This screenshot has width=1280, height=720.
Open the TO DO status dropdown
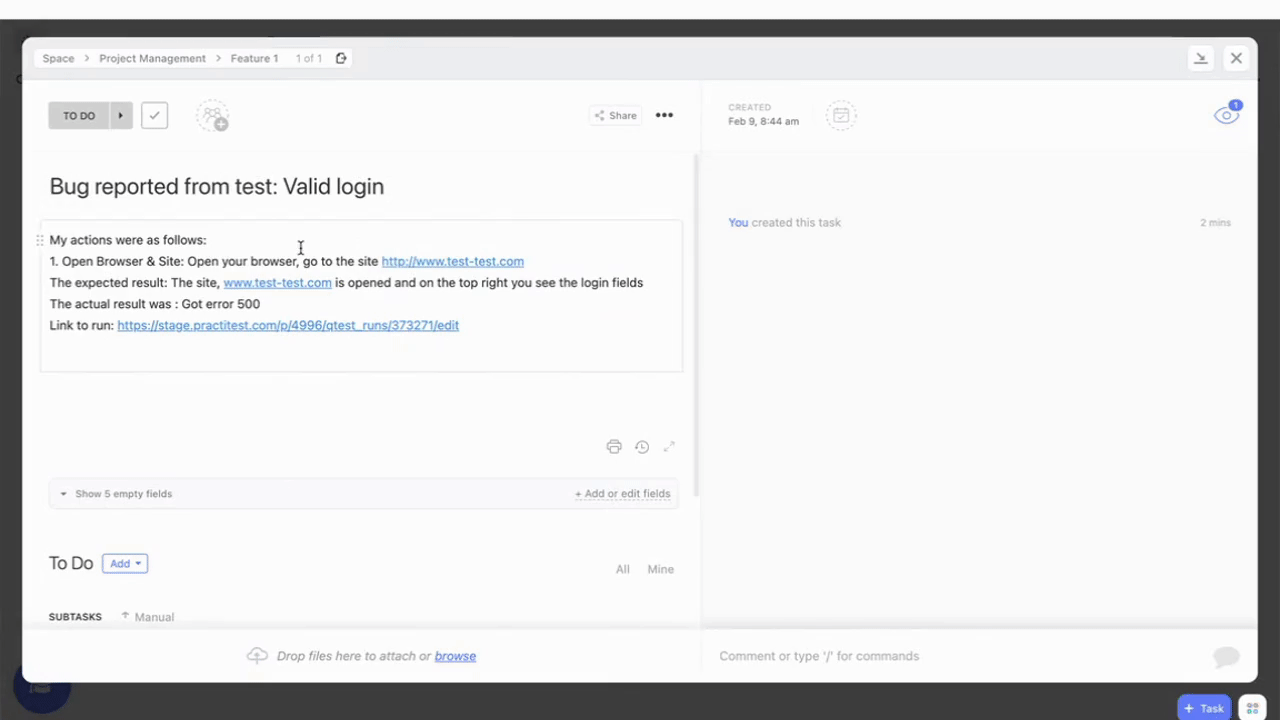(x=79, y=116)
